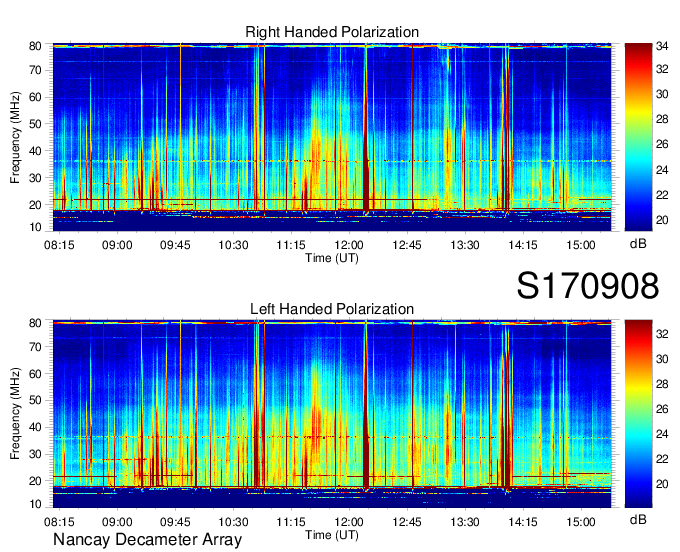This screenshot has height=552, width=680.
Task: Click the 09:00 tick under the Right Handed plot
Action: coord(117,245)
